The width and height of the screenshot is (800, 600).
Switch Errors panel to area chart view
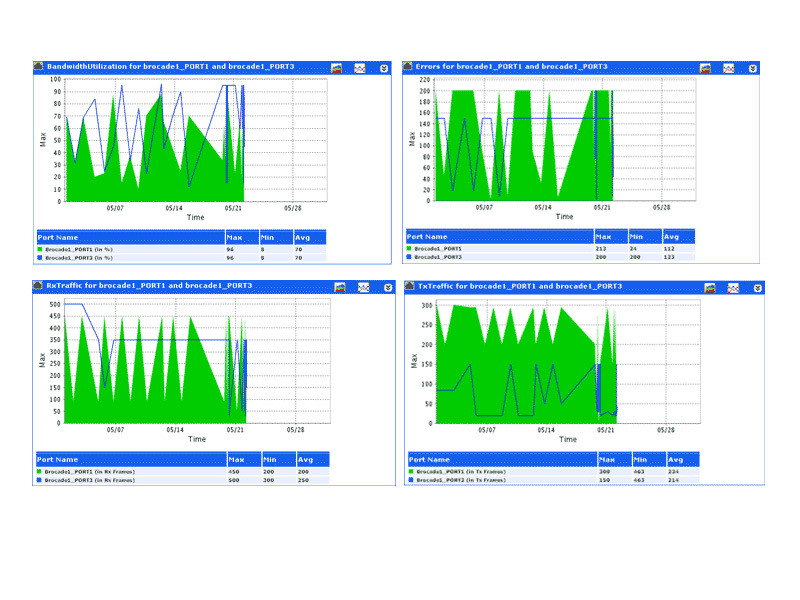pyautogui.click(x=705, y=68)
